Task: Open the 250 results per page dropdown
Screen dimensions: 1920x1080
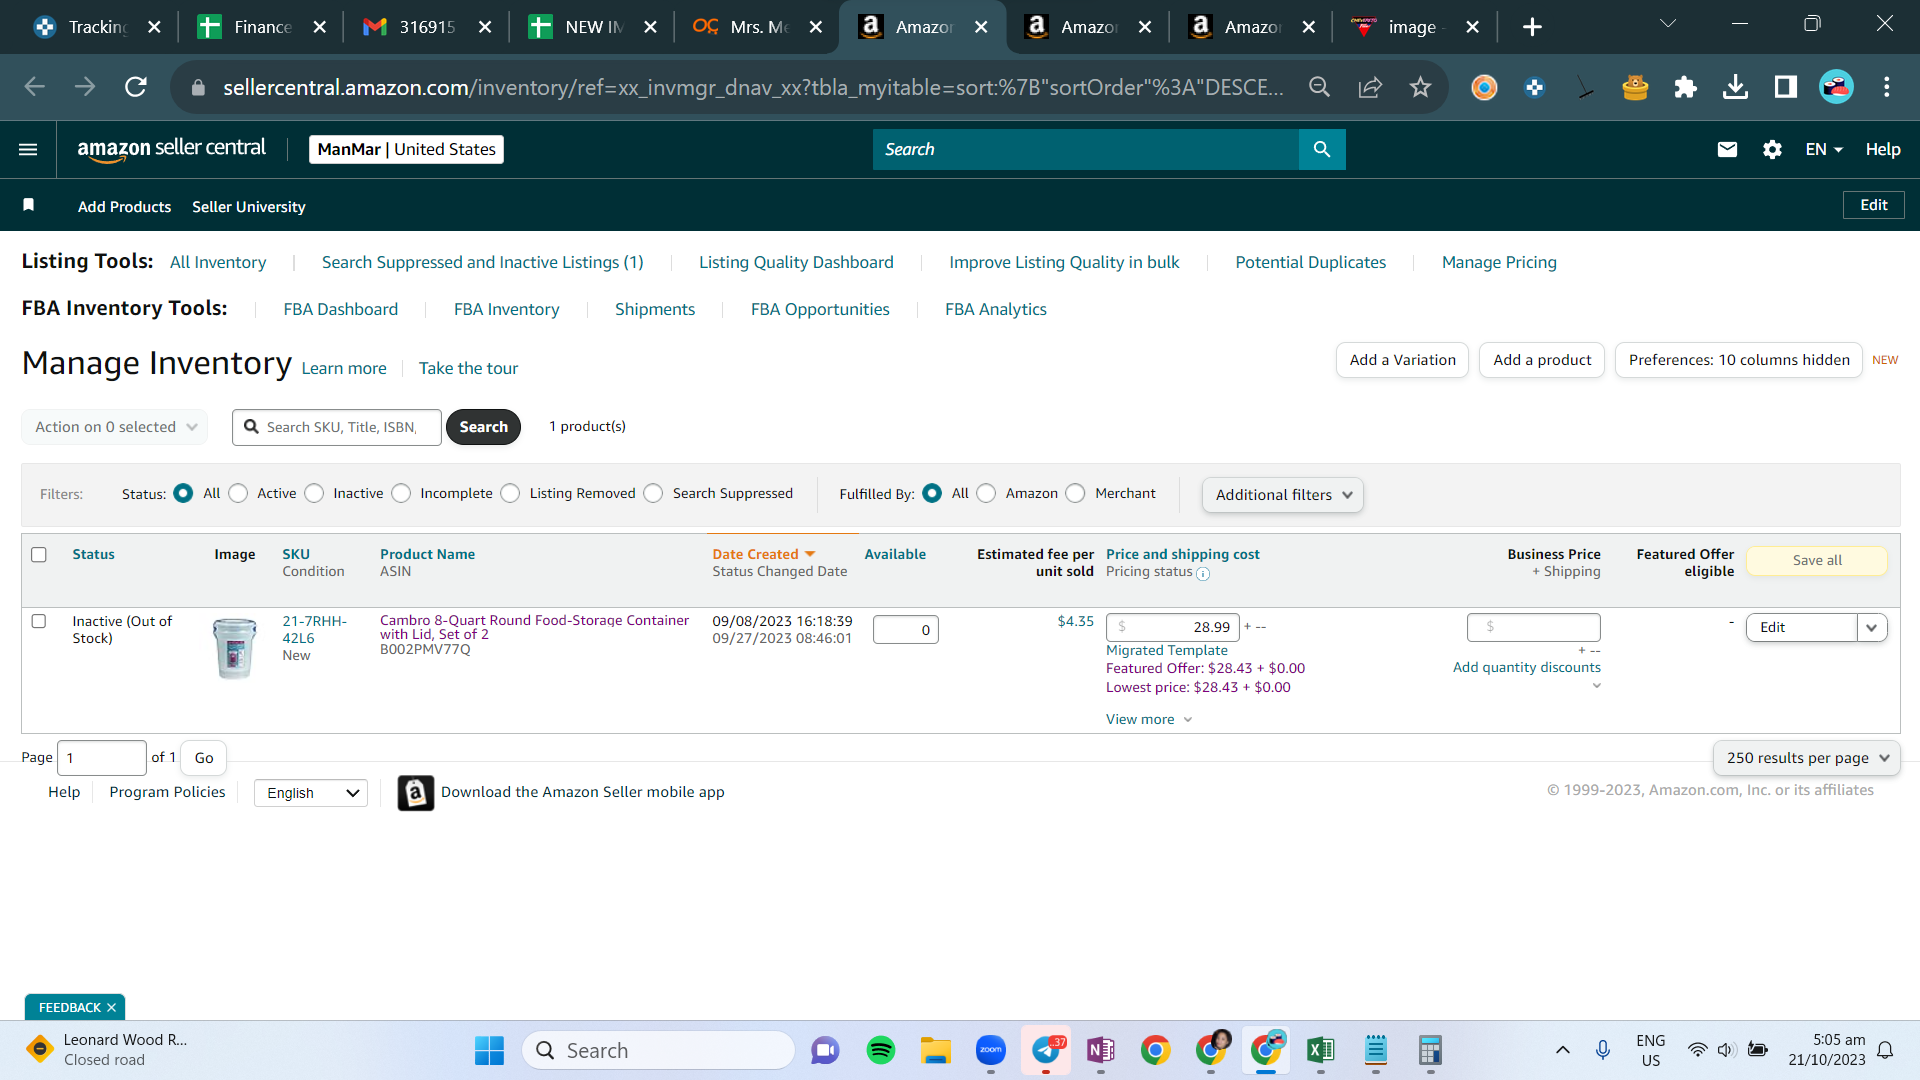Action: coord(1807,758)
